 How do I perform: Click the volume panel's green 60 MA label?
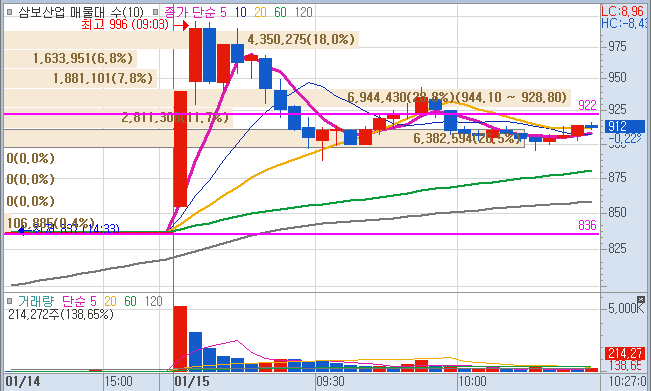(x=130, y=301)
